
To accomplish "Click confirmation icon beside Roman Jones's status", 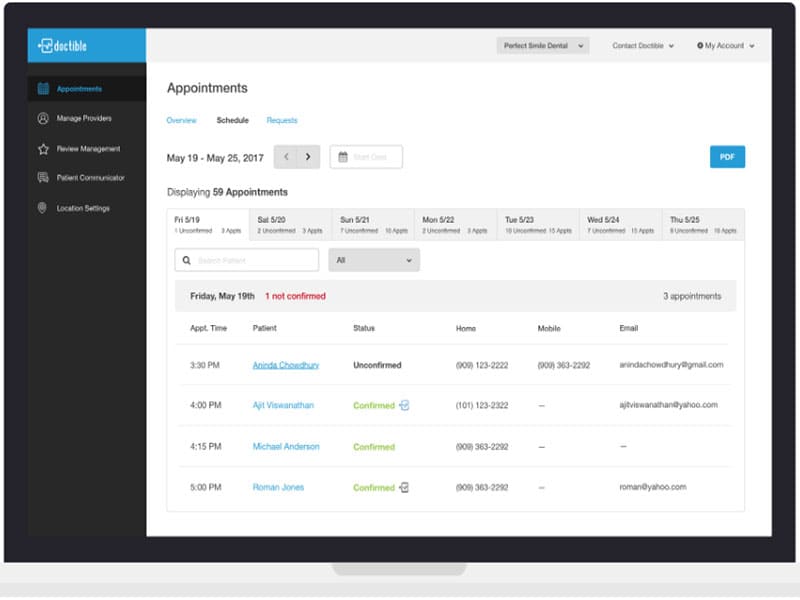I will (404, 487).
